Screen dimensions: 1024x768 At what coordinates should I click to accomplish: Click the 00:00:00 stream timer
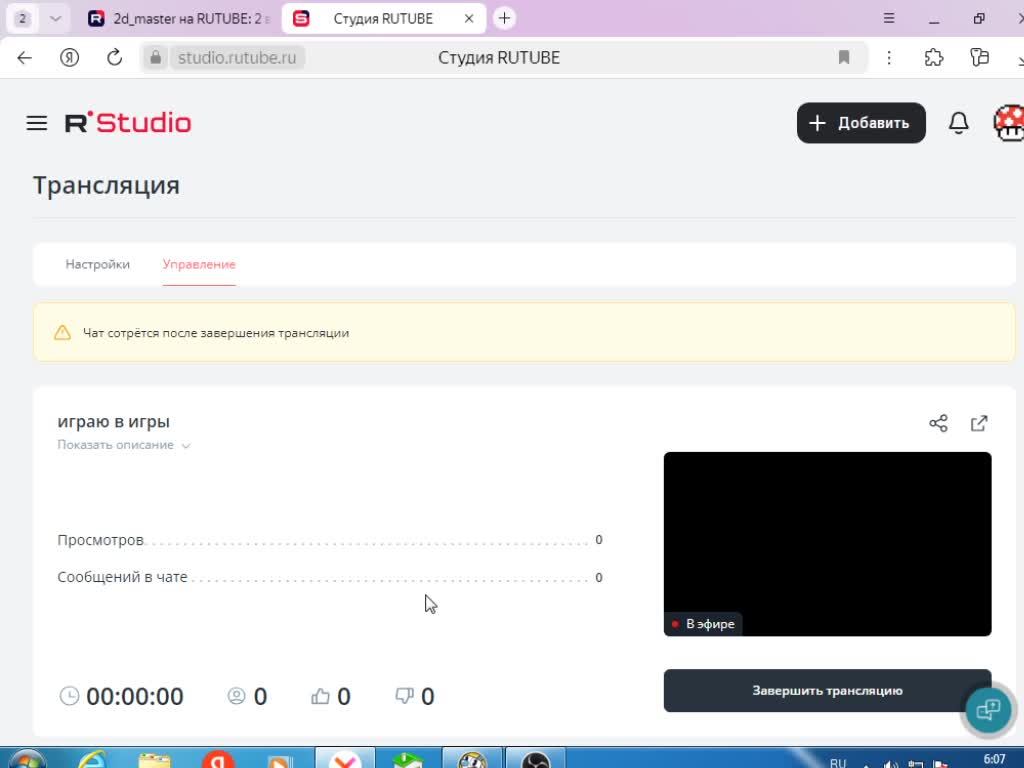(135, 696)
